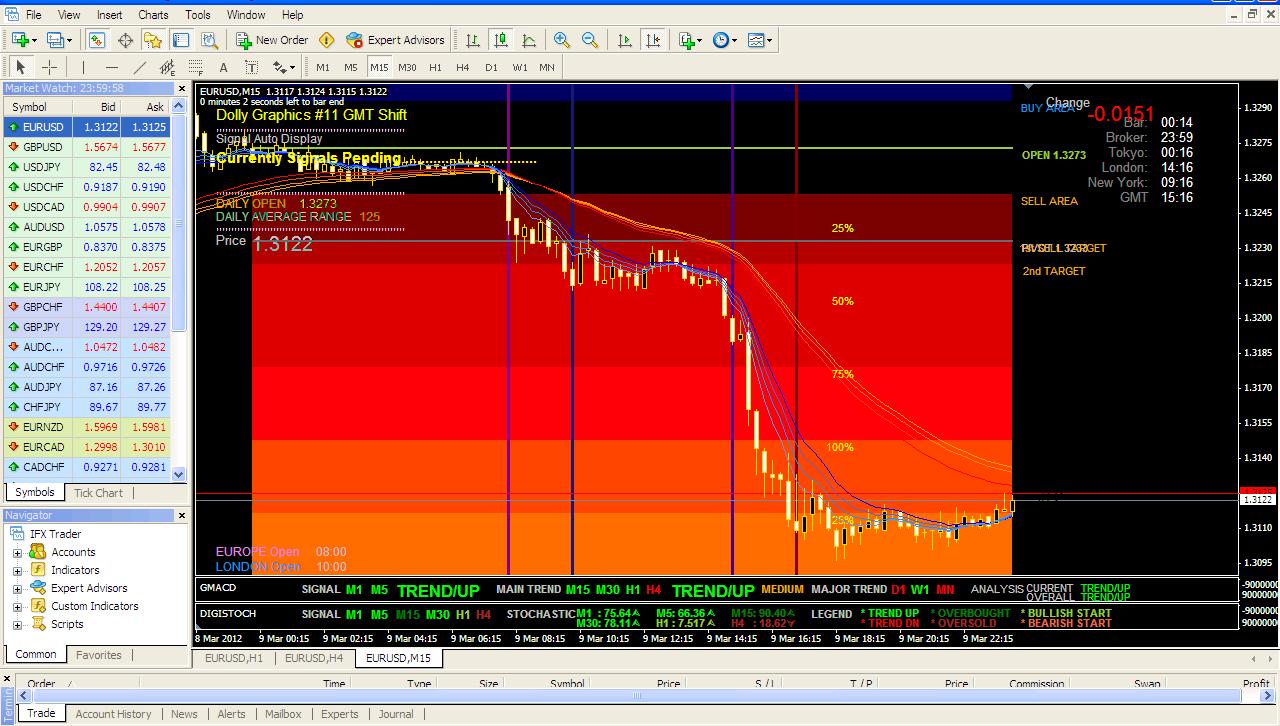Expand the Indicators tree node
This screenshot has width=1280, height=726.
pyautogui.click(x=17, y=570)
